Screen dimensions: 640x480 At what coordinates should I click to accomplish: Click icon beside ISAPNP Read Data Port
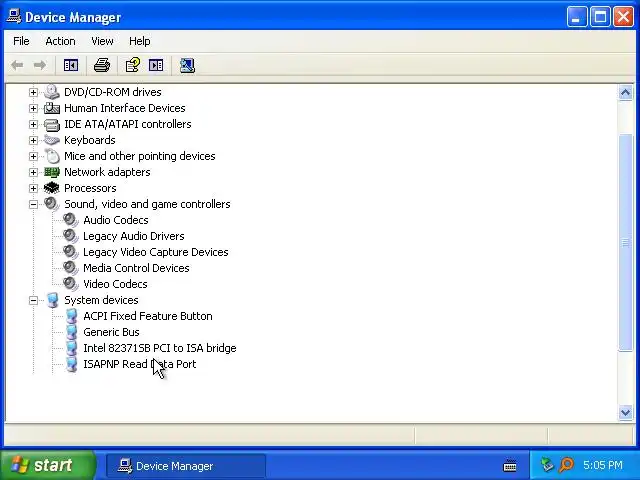tap(71, 364)
